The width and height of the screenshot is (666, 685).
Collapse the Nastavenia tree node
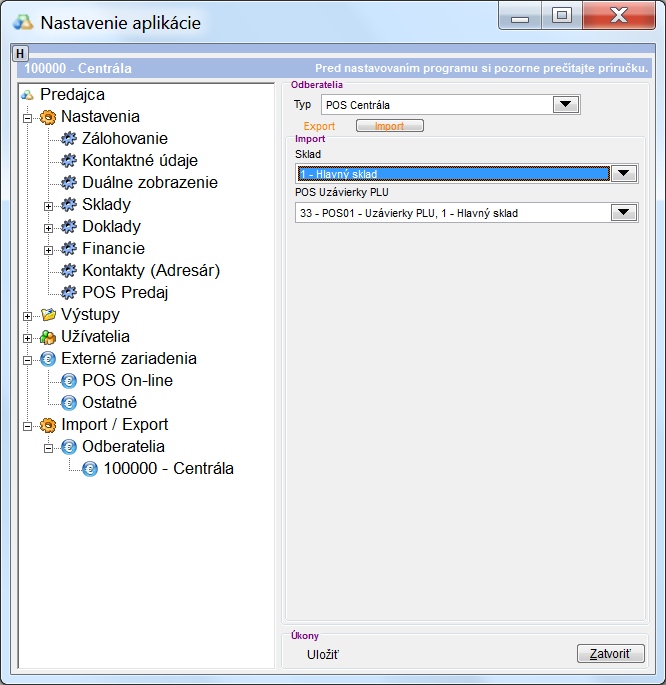[27, 117]
